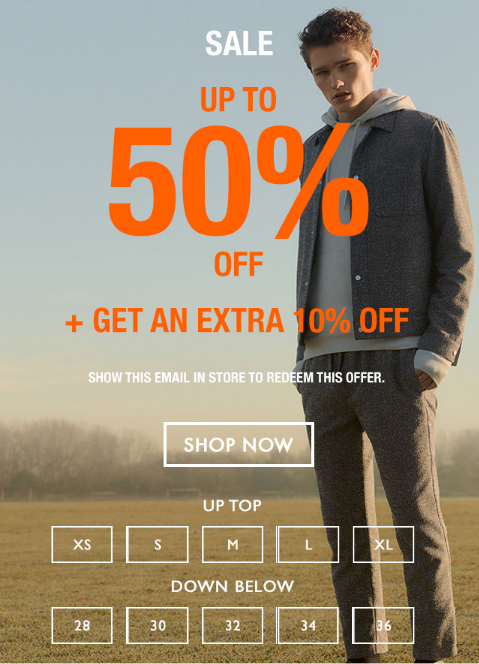This screenshot has height=664, width=479.
Task: Click the extra 10% off offer text
Action: click(x=237, y=320)
